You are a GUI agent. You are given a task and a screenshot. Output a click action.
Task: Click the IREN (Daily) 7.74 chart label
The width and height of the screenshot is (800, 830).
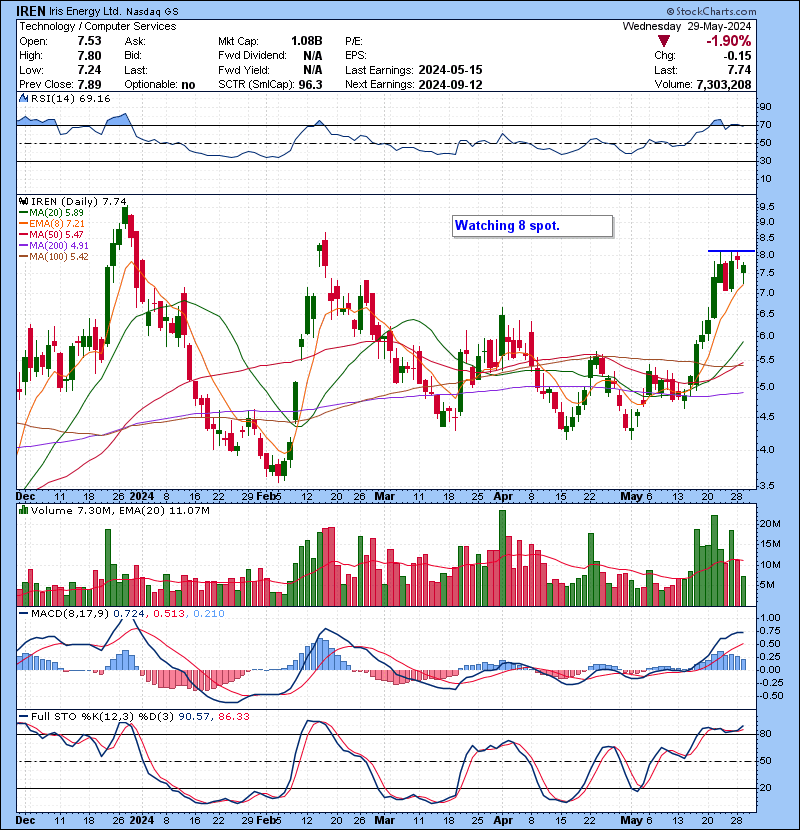(79, 202)
